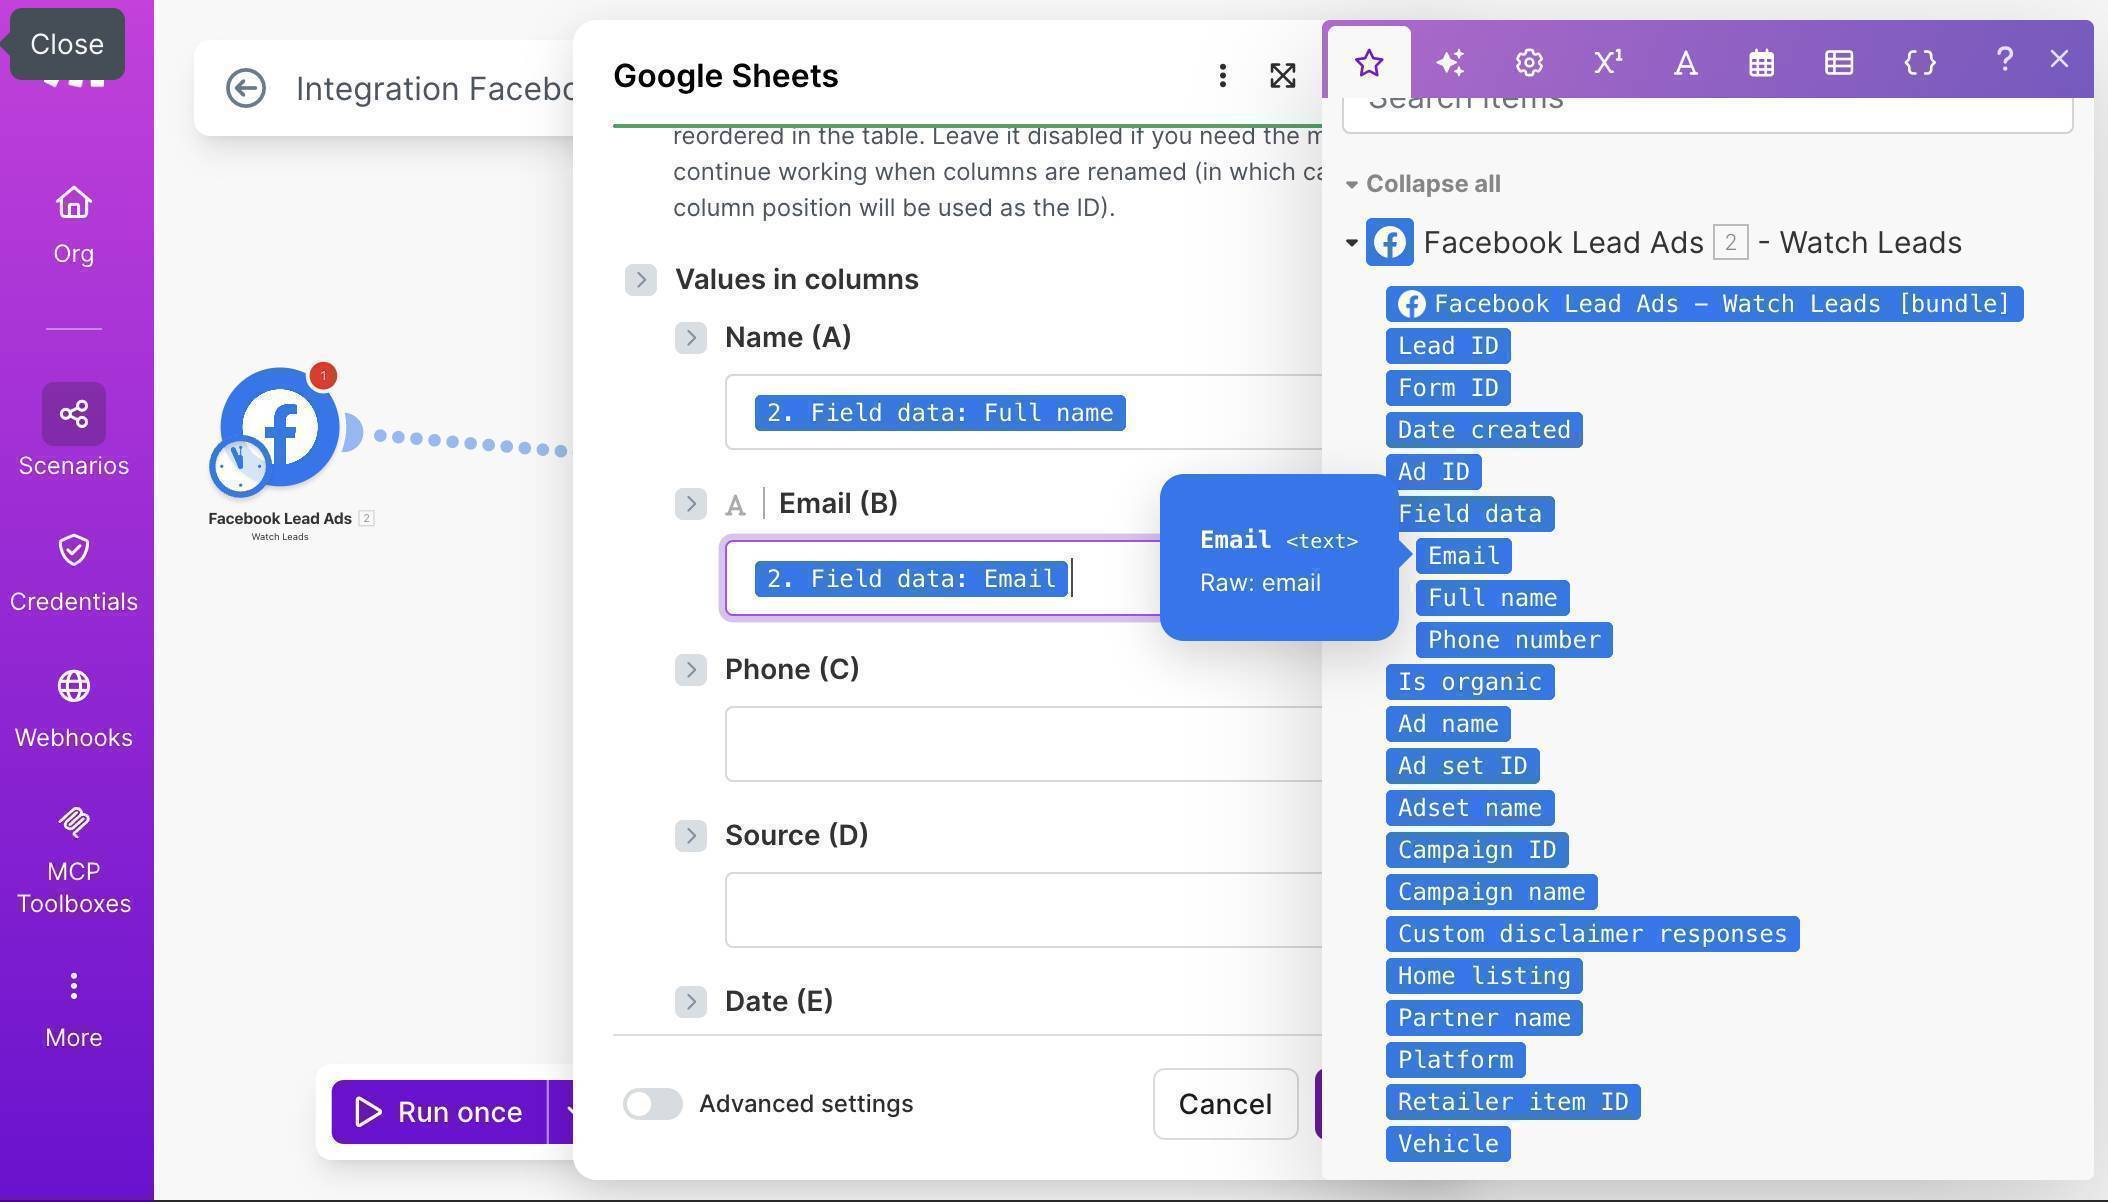
Task: Select the starred favorites tab in mapping panel
Action: tap(1368, 62)
